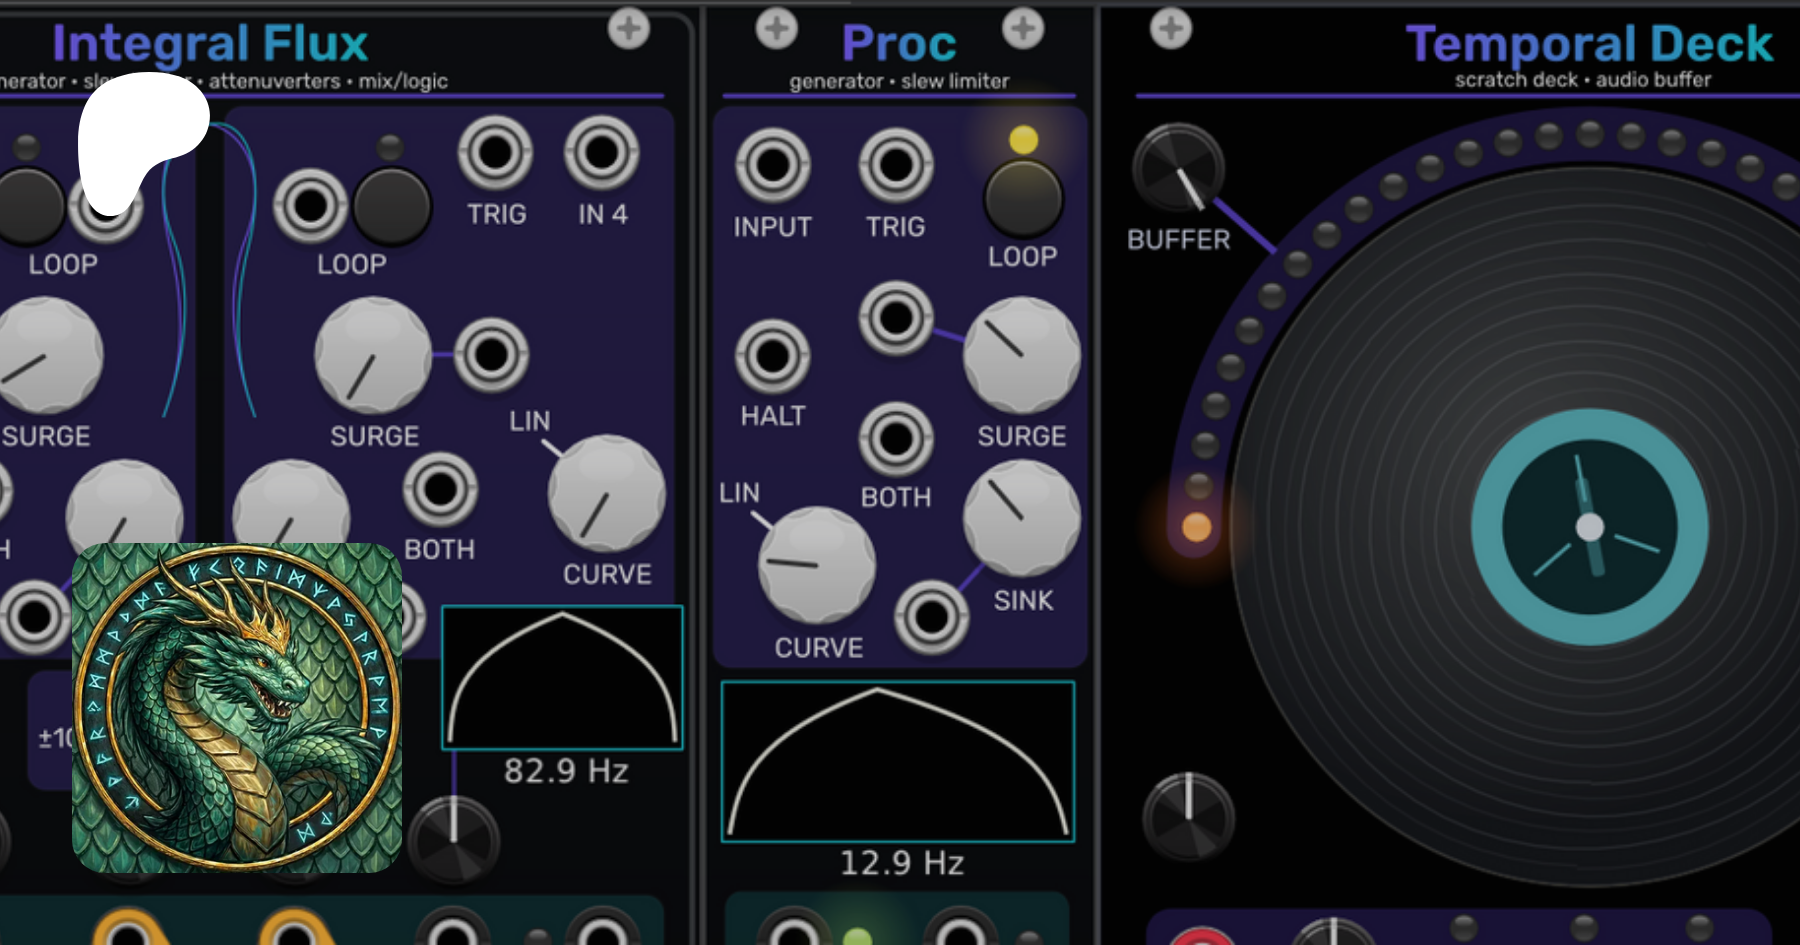The width and height of the screenshot is (1800, 945).
Task: Click the BOTH jack on Proc module
Action: click(895, 439)
